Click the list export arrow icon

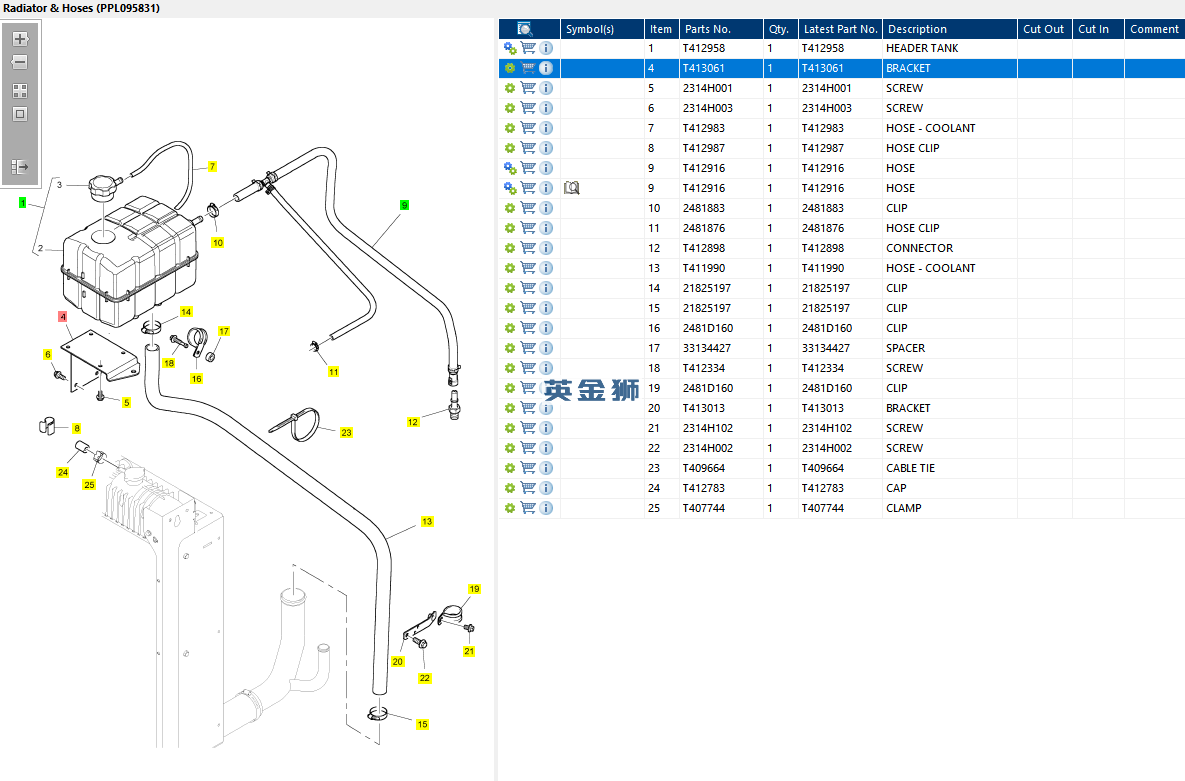[20, 167]
